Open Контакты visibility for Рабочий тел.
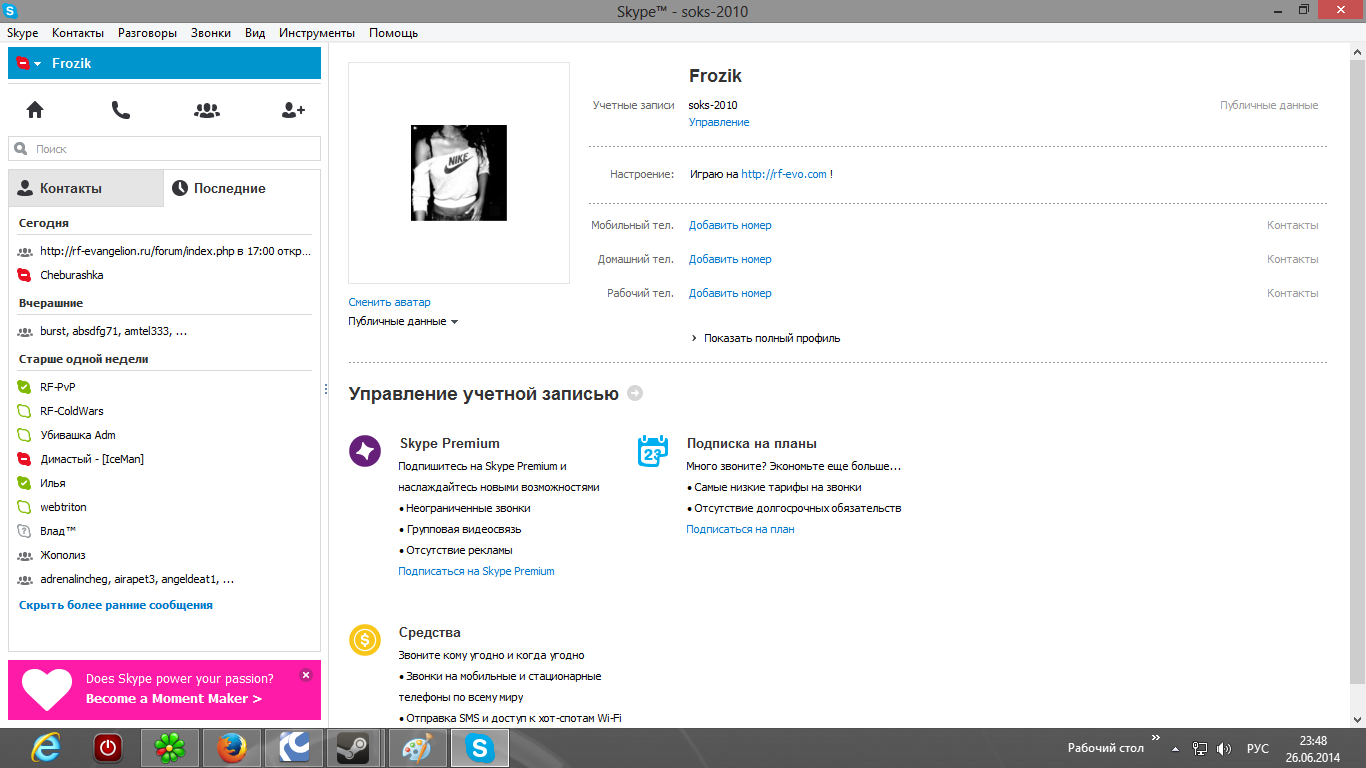 click(1293, 293)
